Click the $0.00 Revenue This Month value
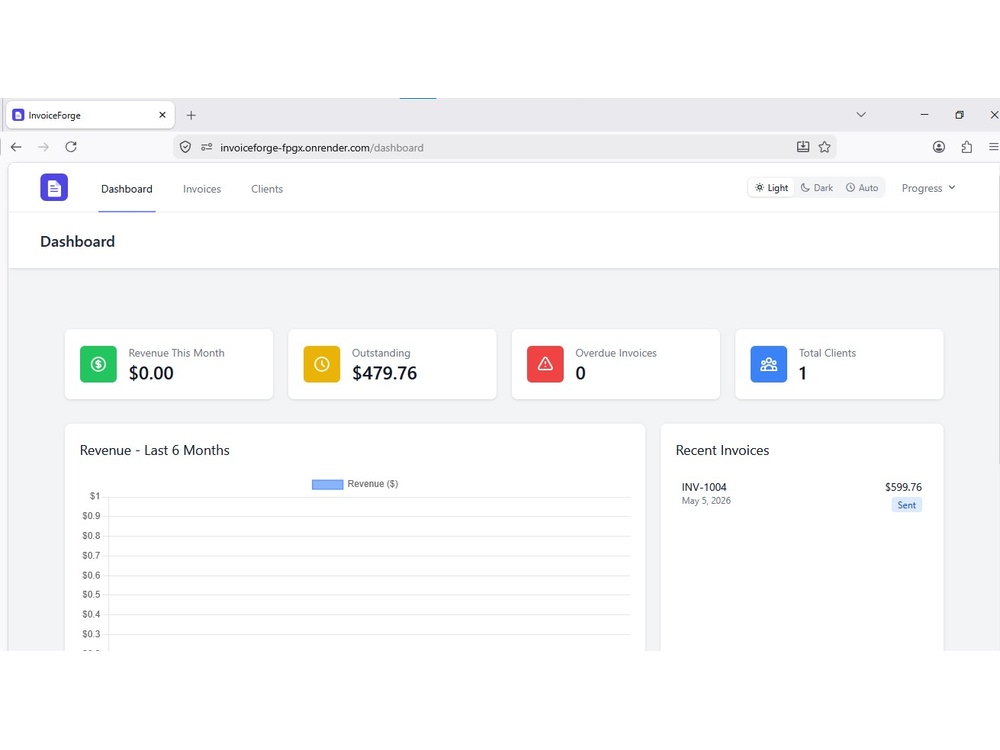 pos(151,373)
